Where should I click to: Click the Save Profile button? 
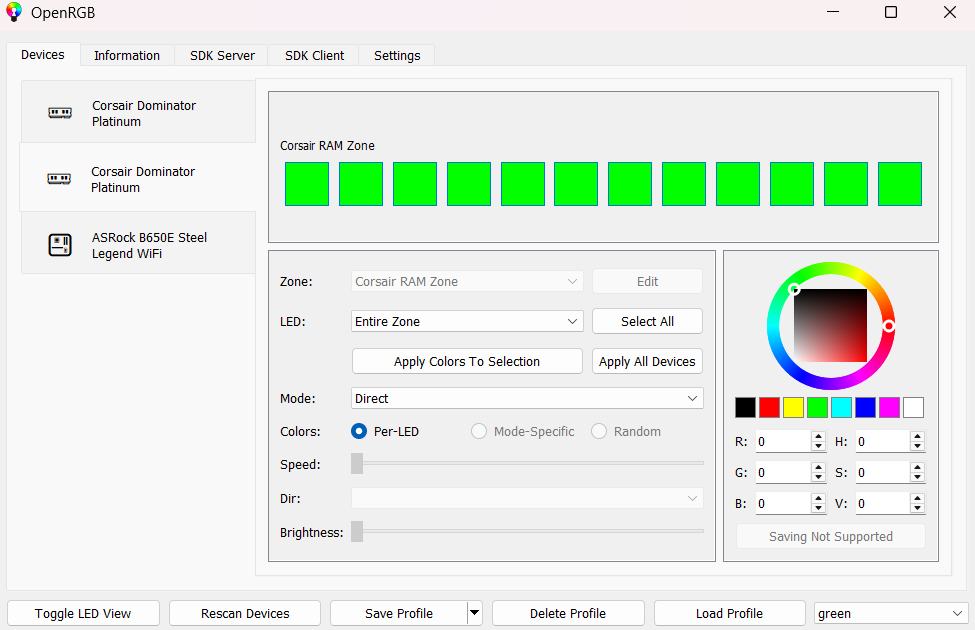coord(399,613)
